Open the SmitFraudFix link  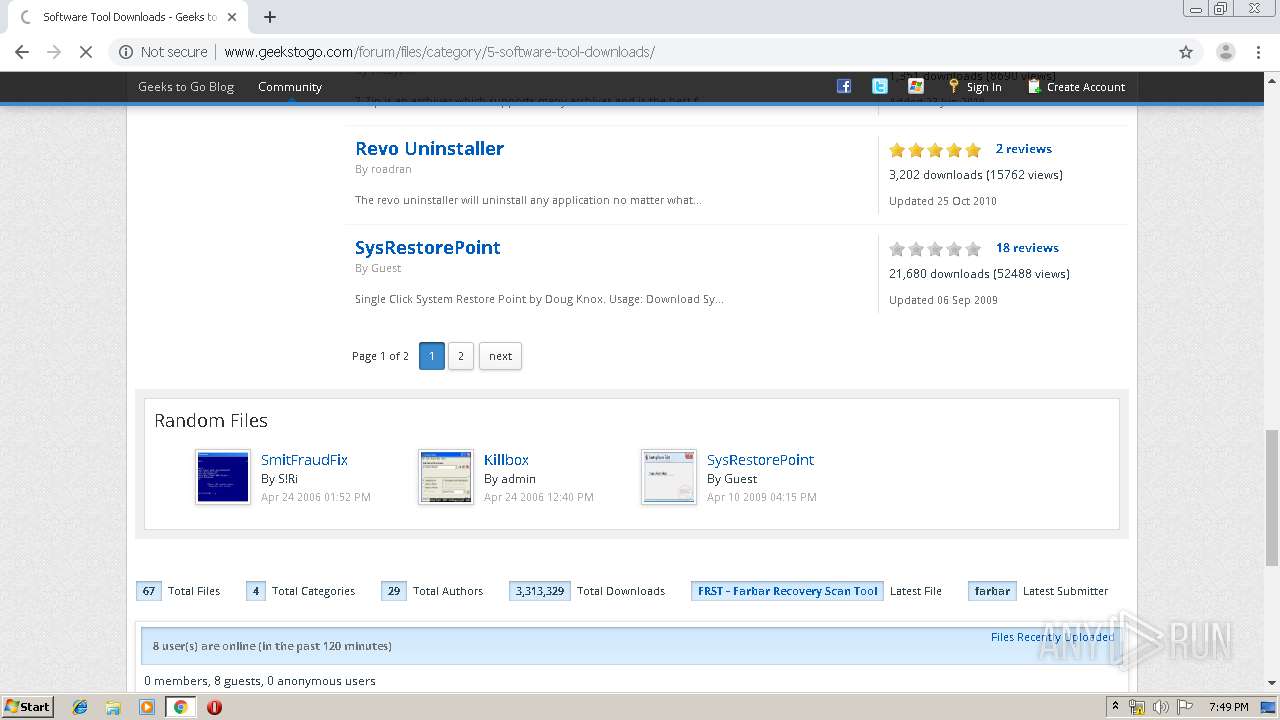click(304, 460)
